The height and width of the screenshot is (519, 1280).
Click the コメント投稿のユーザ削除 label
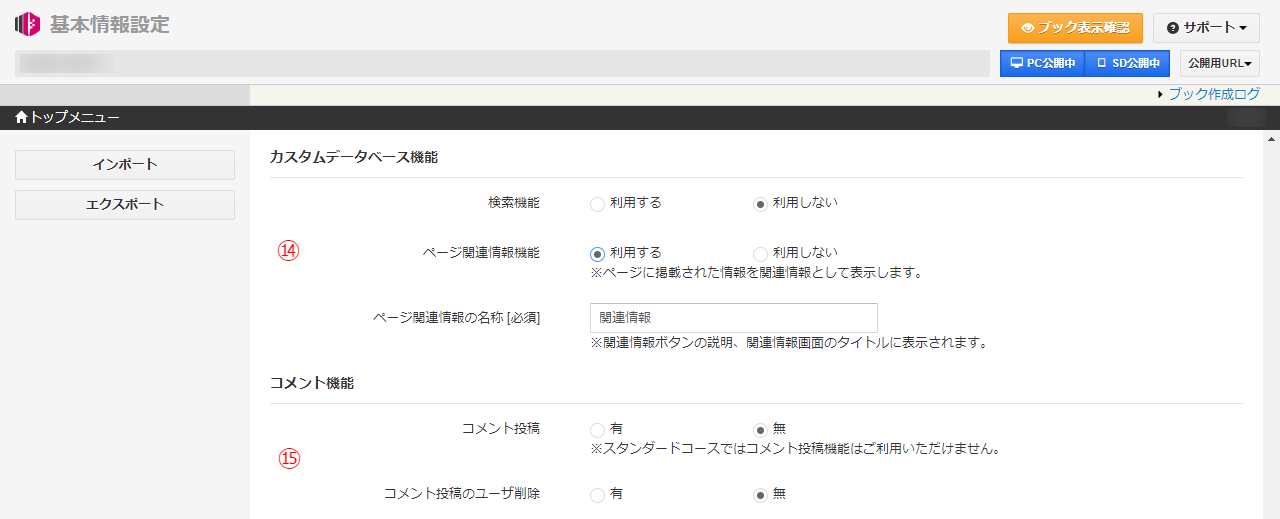point(462,494)
